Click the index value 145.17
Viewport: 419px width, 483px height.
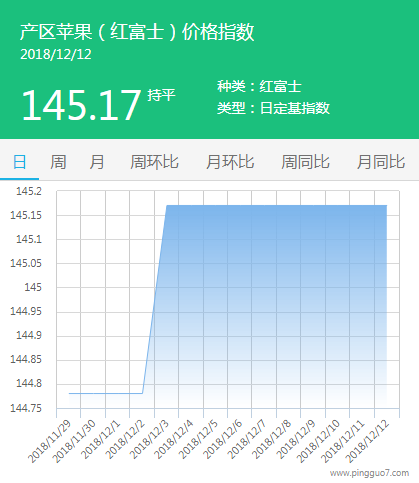(81, 105)
